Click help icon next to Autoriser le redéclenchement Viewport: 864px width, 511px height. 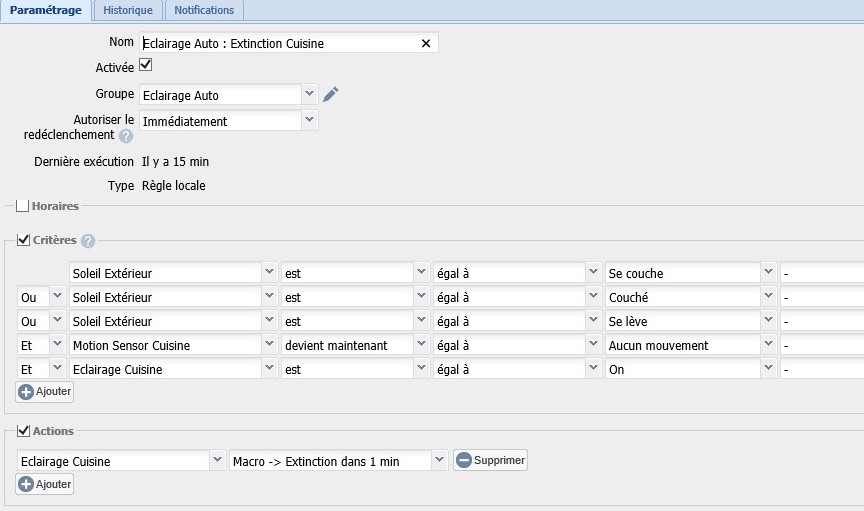126,136
